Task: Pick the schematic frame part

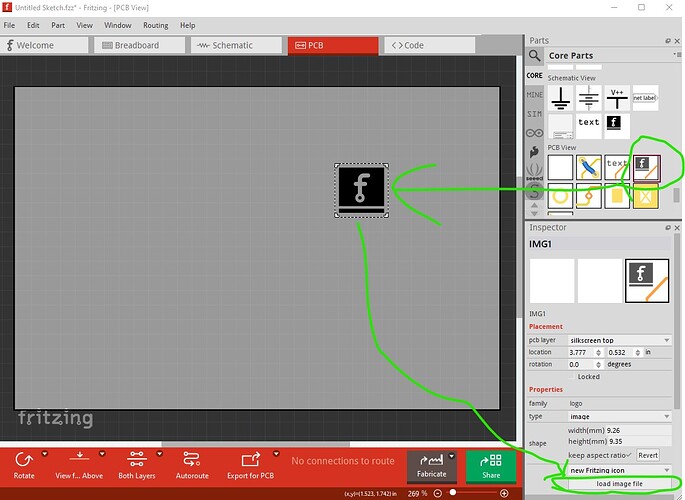Action: [560, 126]
